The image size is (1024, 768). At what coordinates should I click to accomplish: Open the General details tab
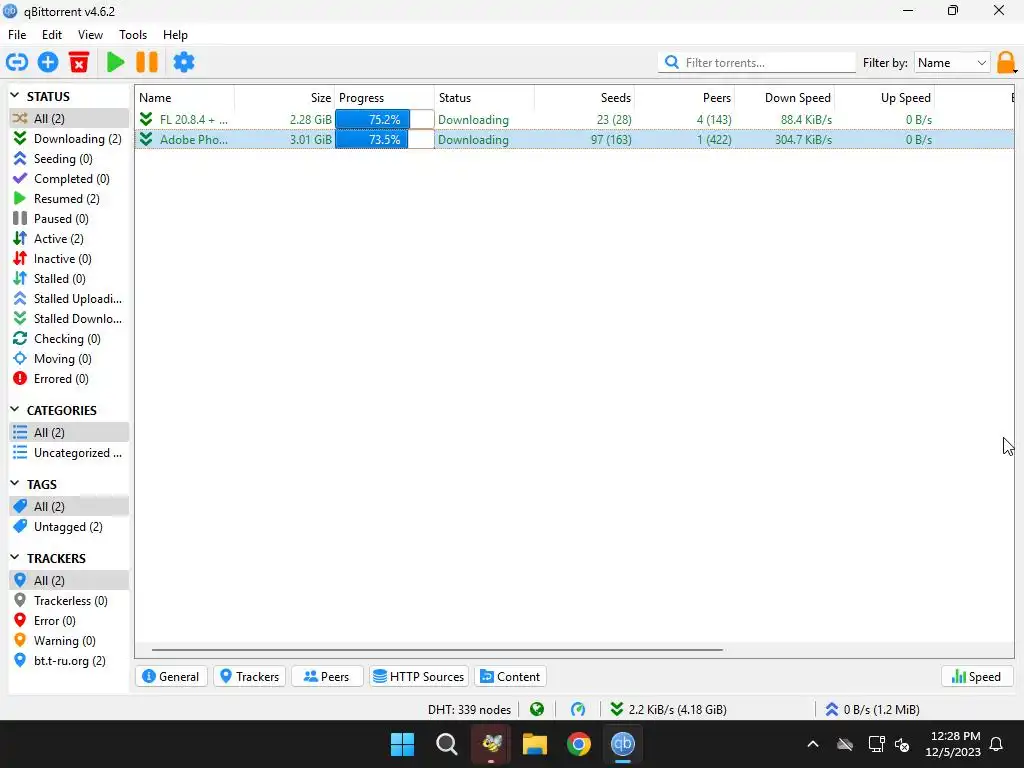(x=171, y=677)
